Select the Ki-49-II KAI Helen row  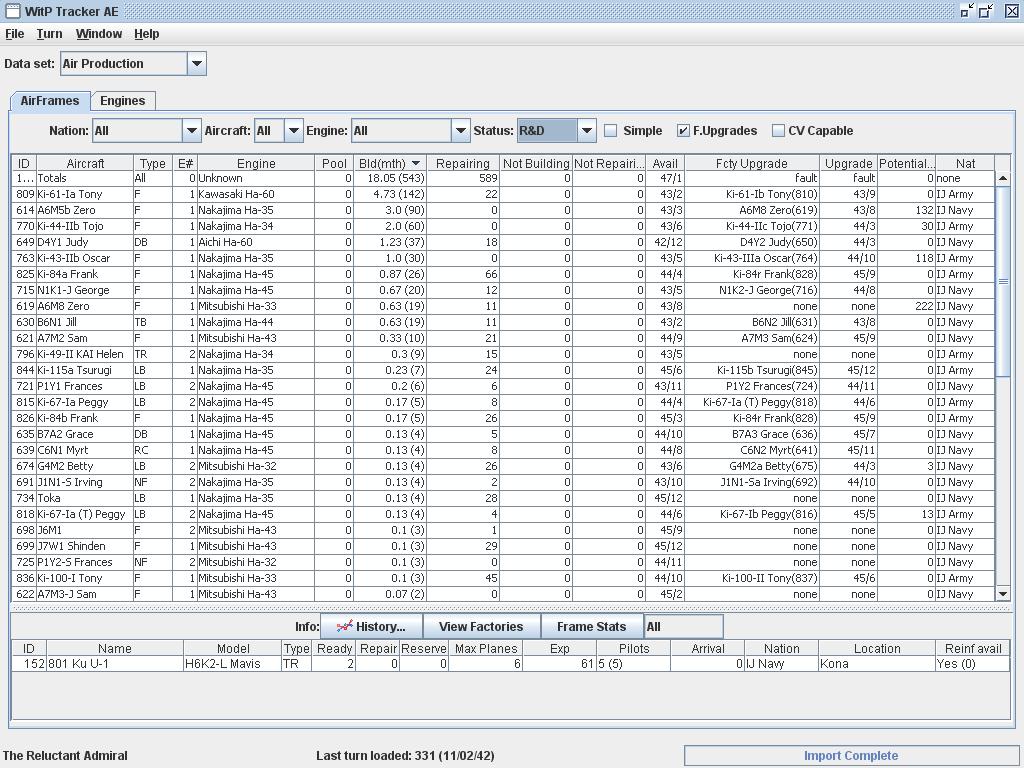[503, 354]
